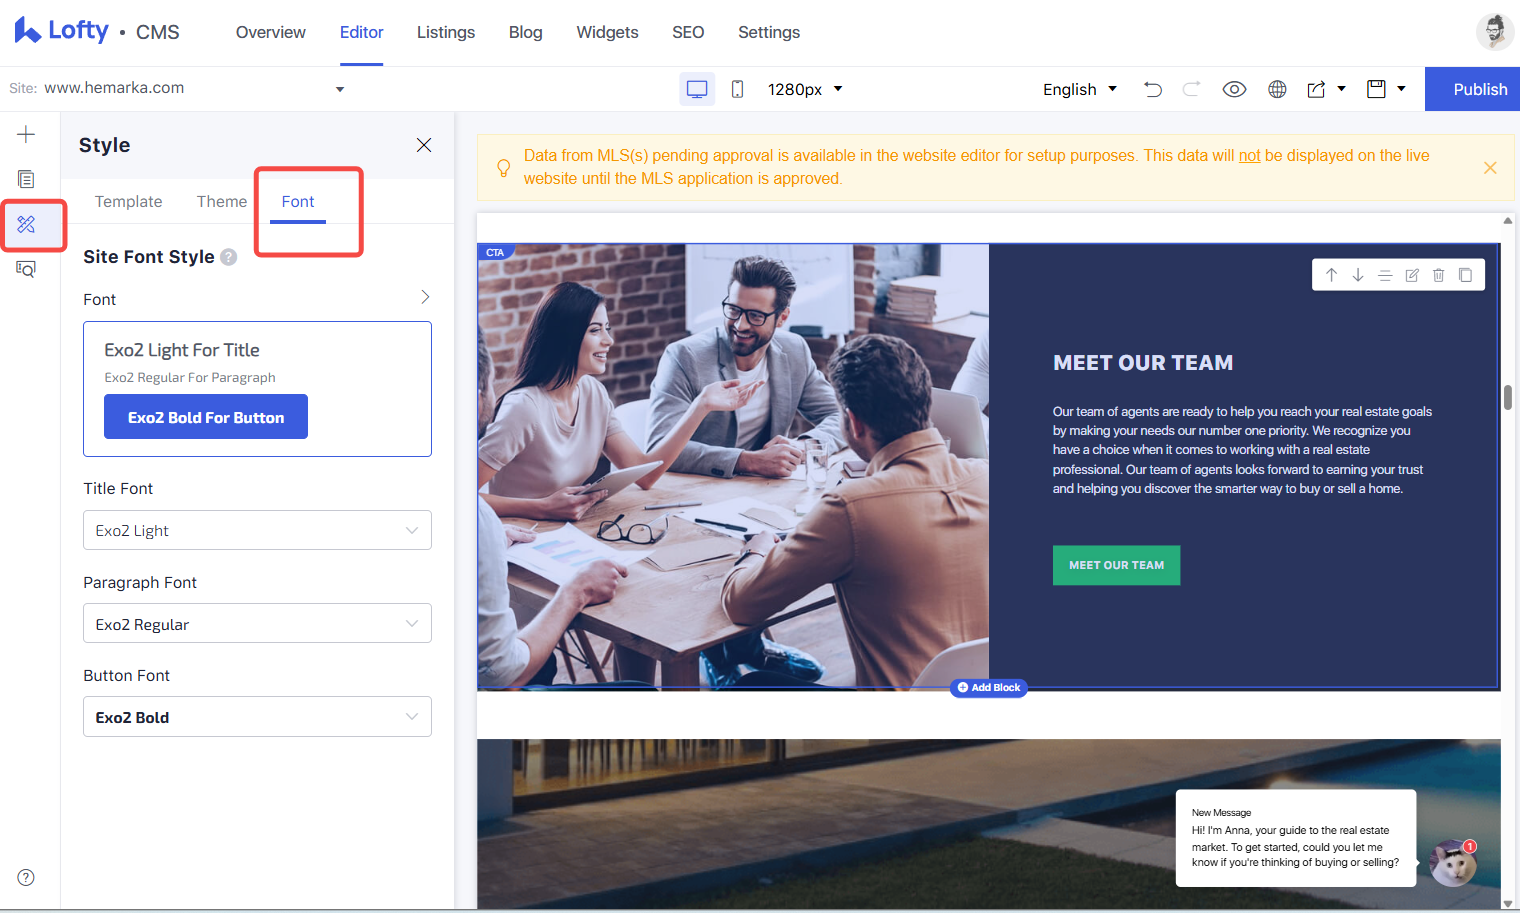
Task: Click the save icon
Action: (1377, 89)
